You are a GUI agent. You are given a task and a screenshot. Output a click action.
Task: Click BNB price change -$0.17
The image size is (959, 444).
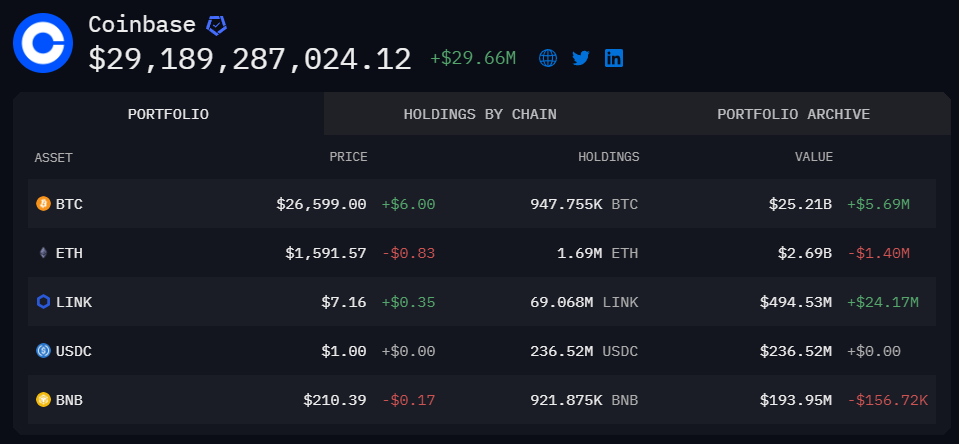point(409,400)
